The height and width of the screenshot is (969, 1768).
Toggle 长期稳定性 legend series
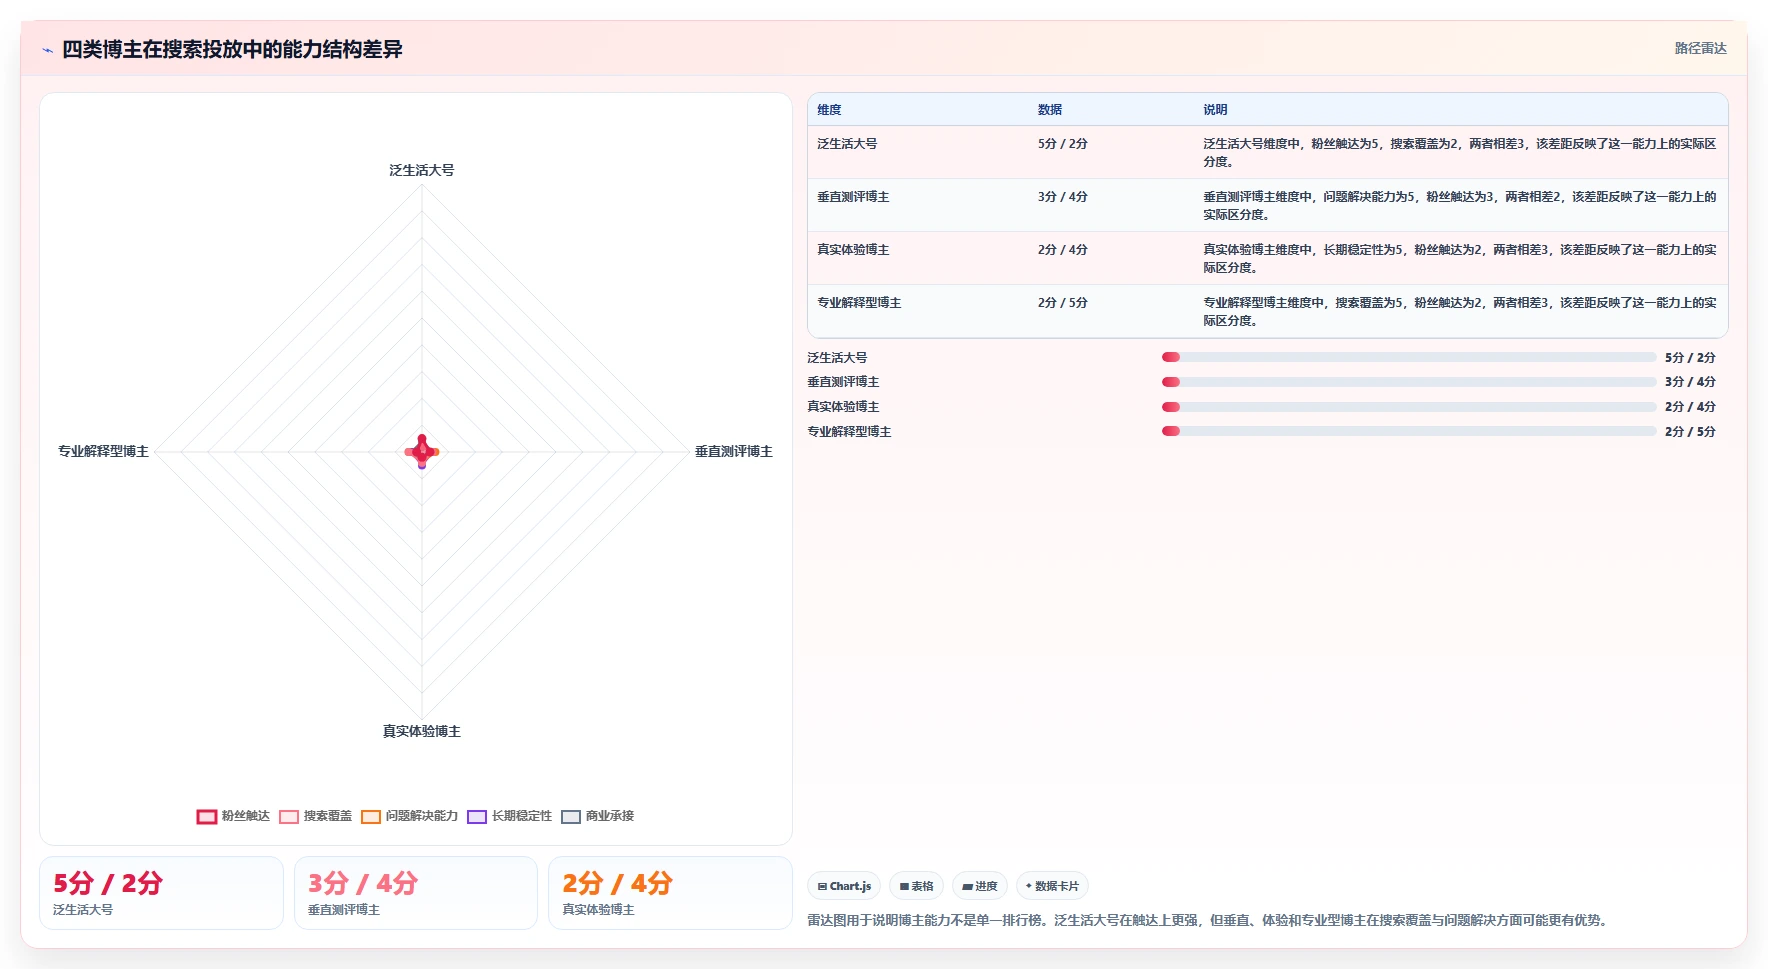510,816
